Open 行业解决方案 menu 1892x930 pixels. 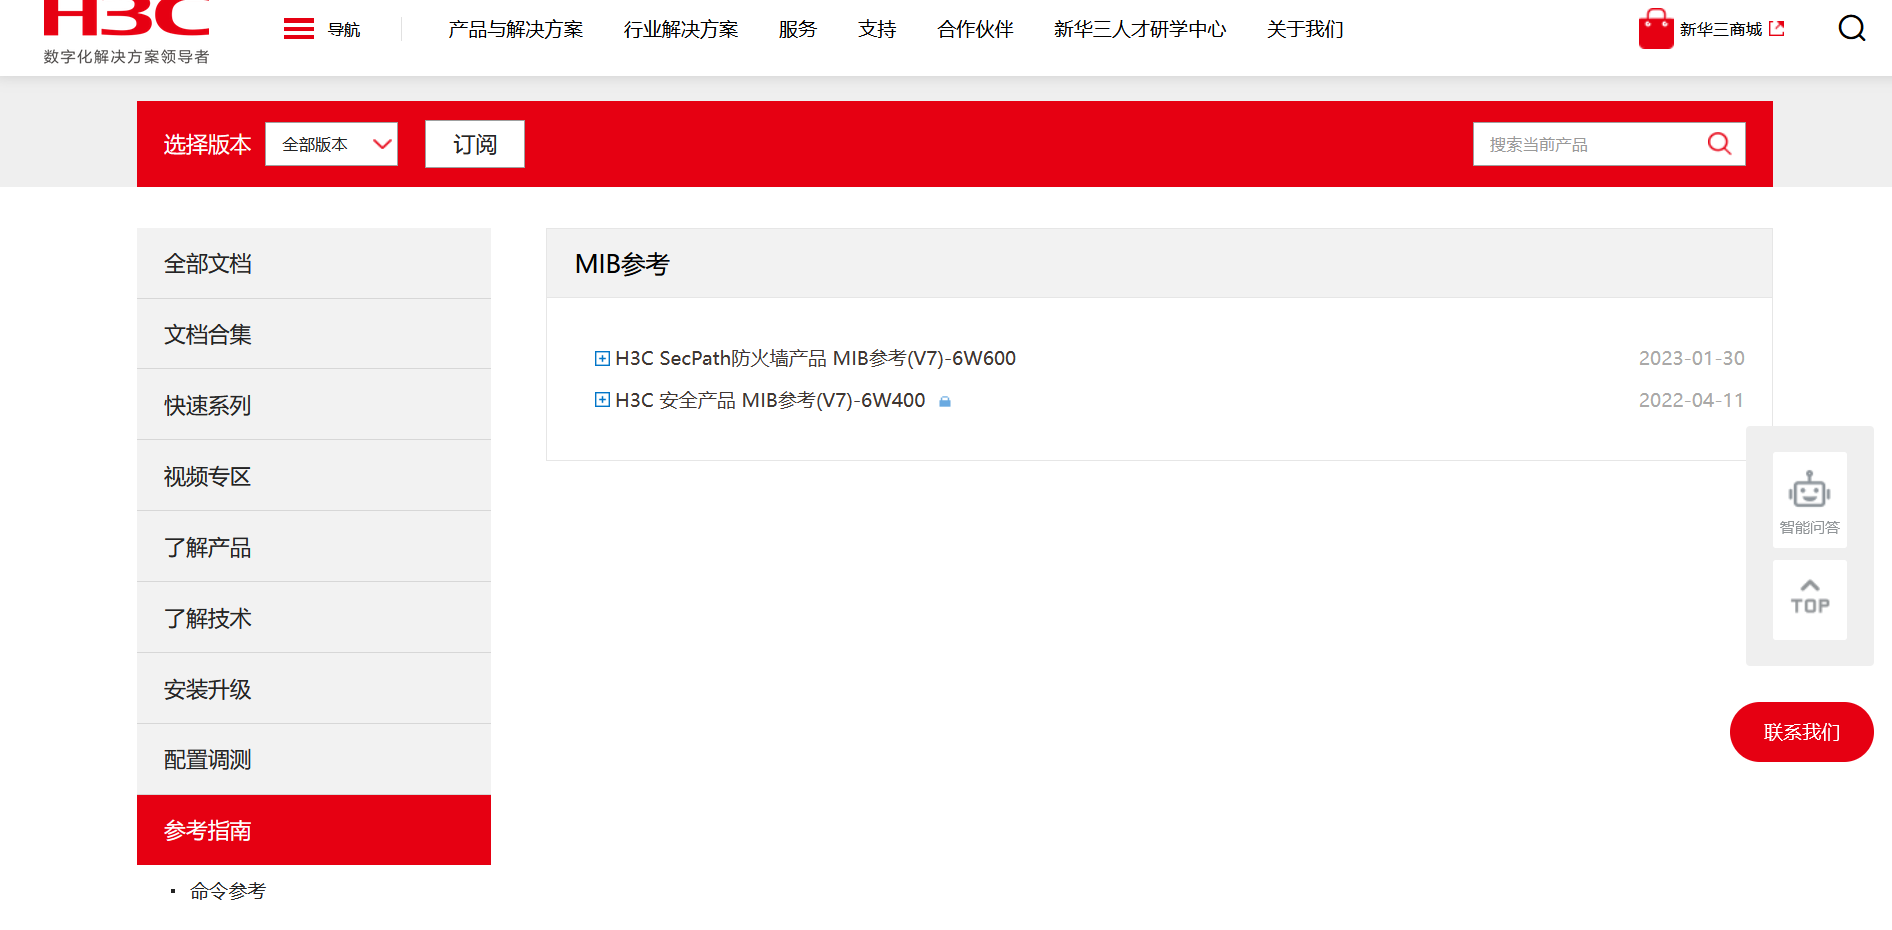point(681,29)
